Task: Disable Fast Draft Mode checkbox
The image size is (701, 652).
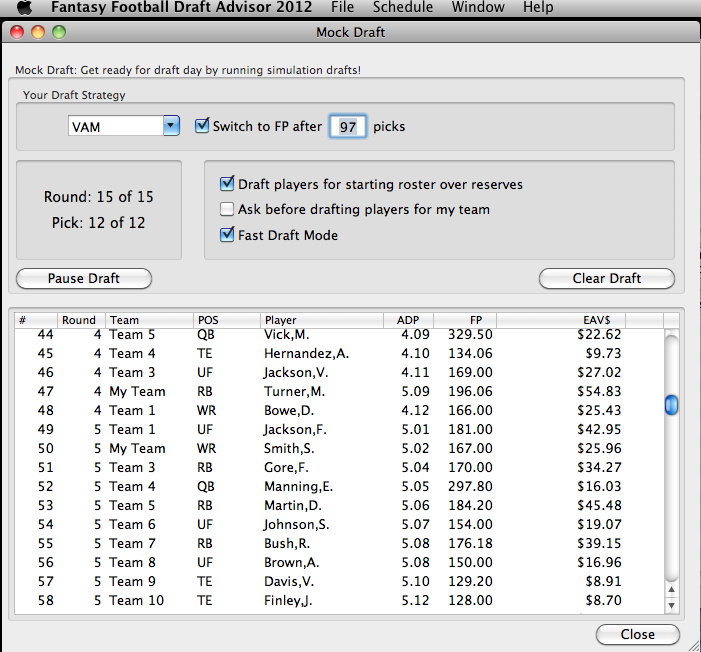Action: click(227, 234)
